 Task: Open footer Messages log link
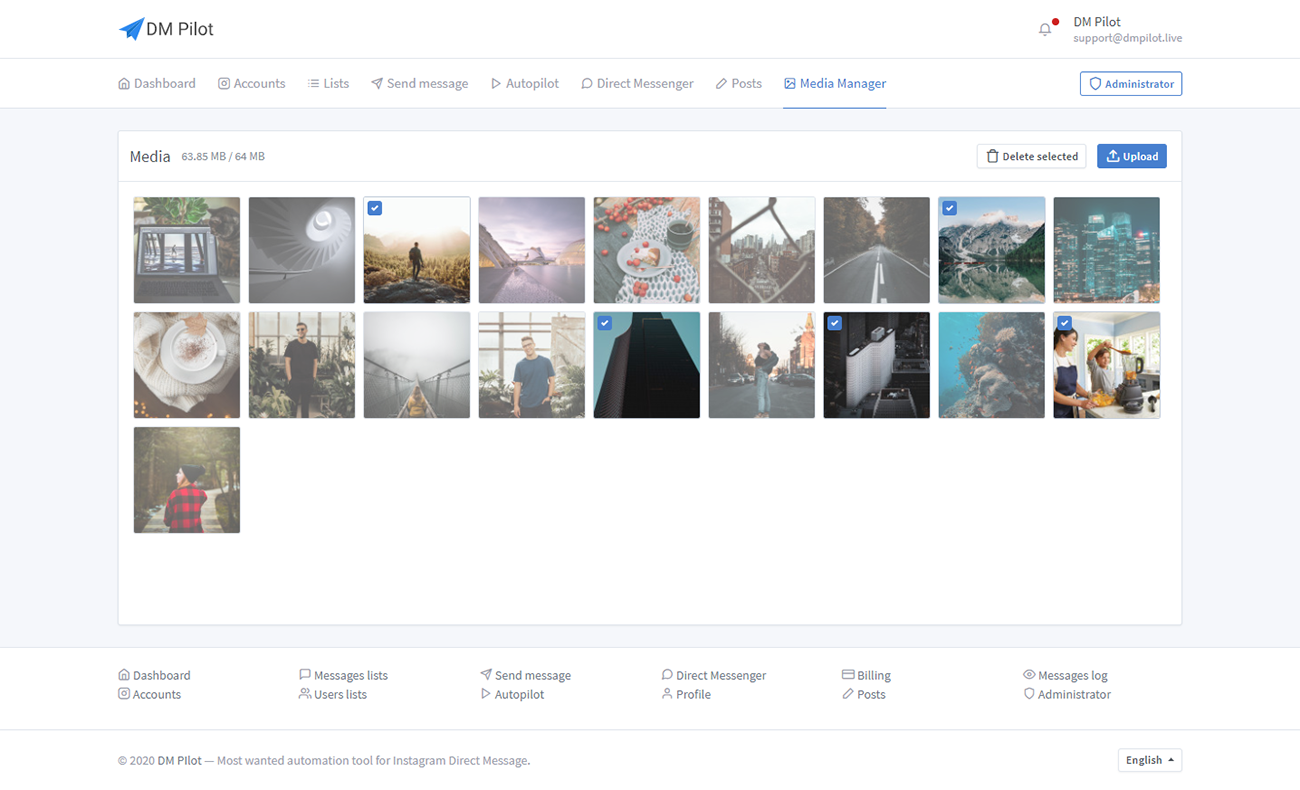click(1065, 675)
